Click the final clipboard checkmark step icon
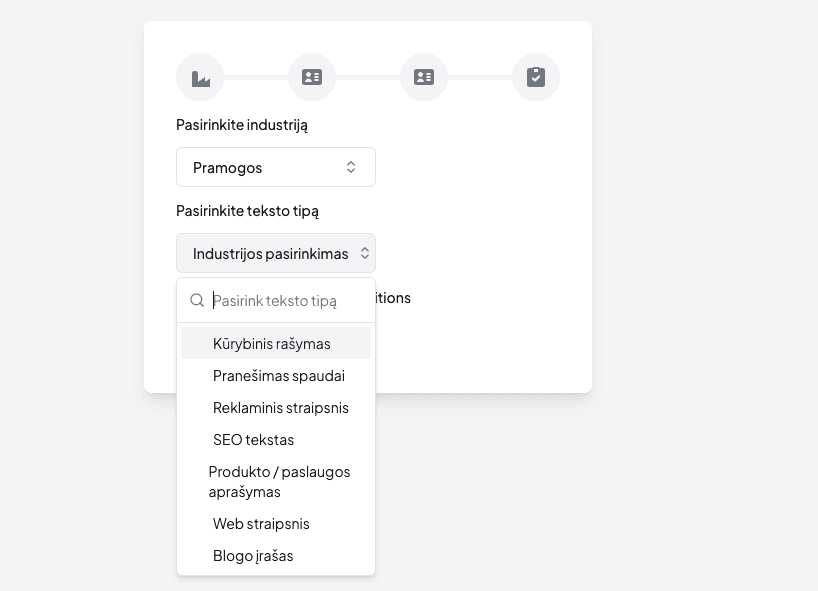The width and height of the screenshot is (818, 591). (x=536, y=77)
